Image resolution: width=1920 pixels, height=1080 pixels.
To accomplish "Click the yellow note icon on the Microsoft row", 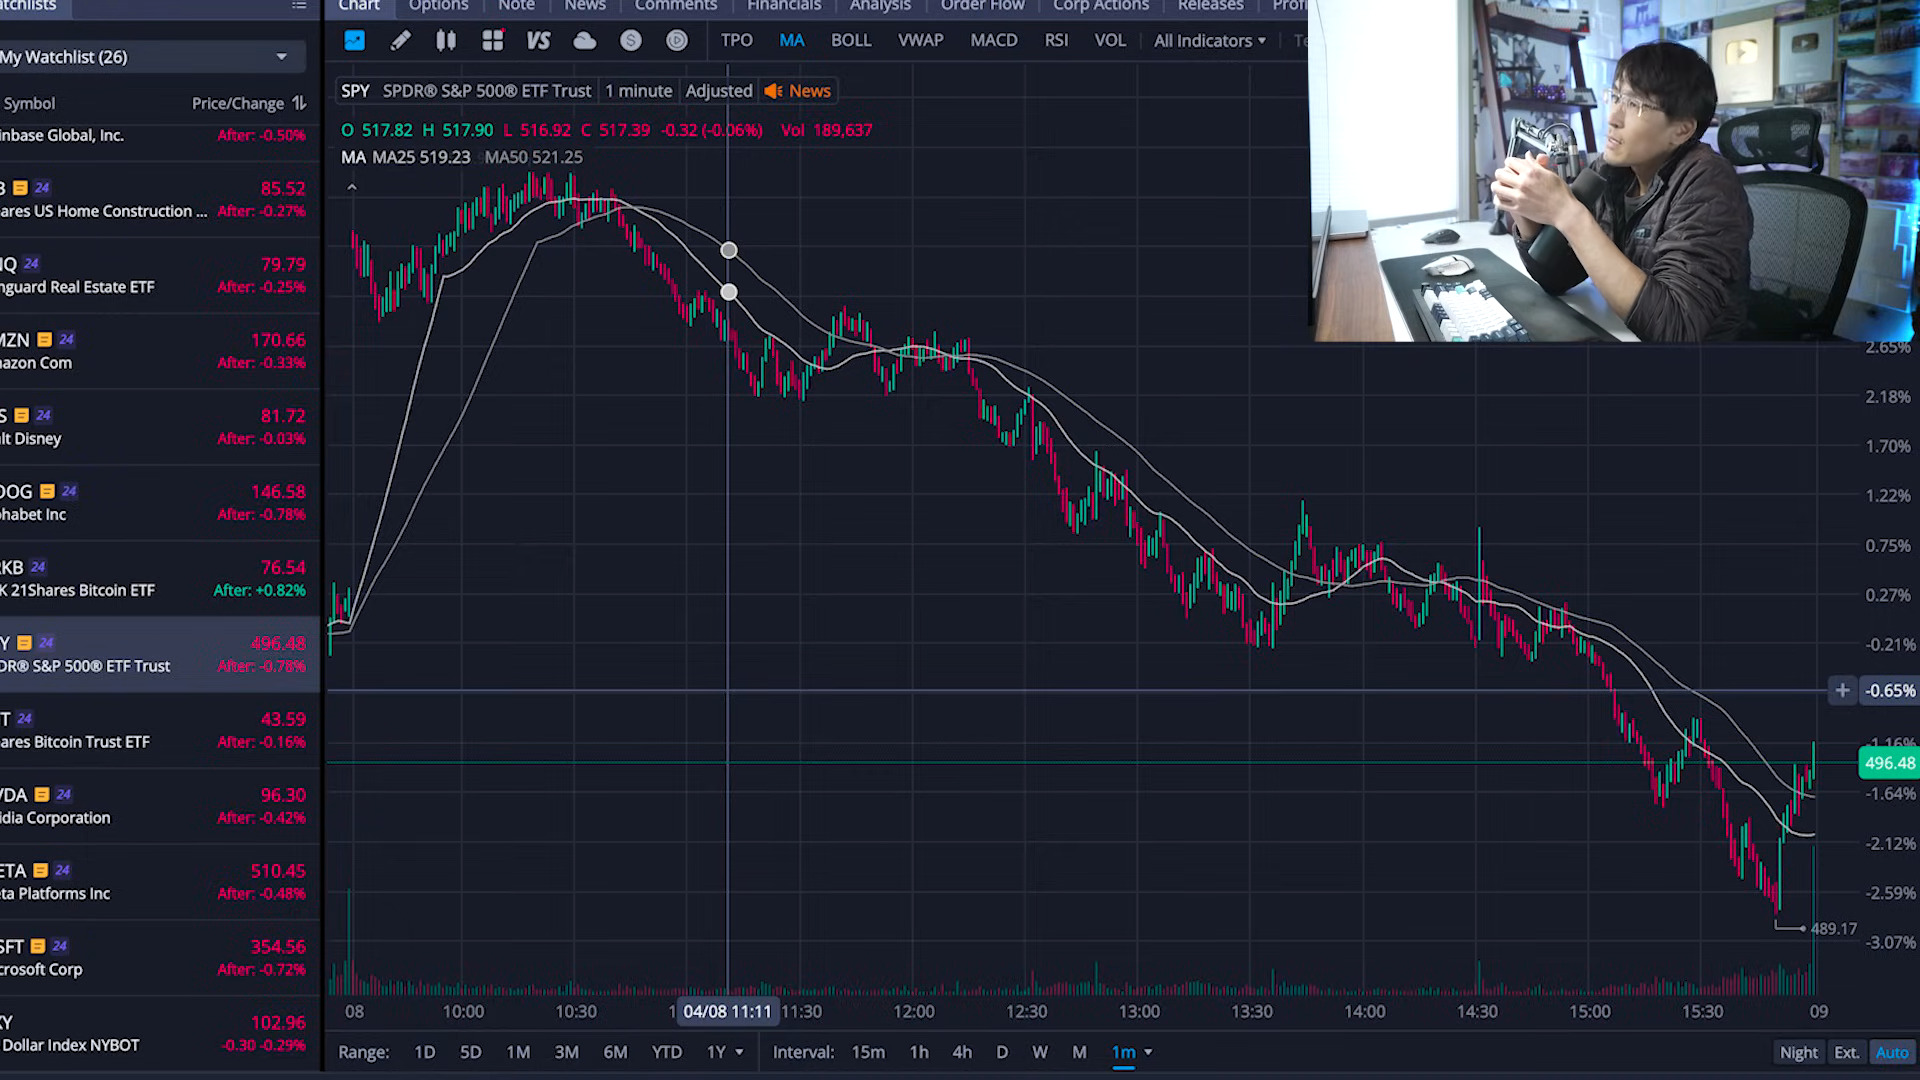I will click(38, 946).
